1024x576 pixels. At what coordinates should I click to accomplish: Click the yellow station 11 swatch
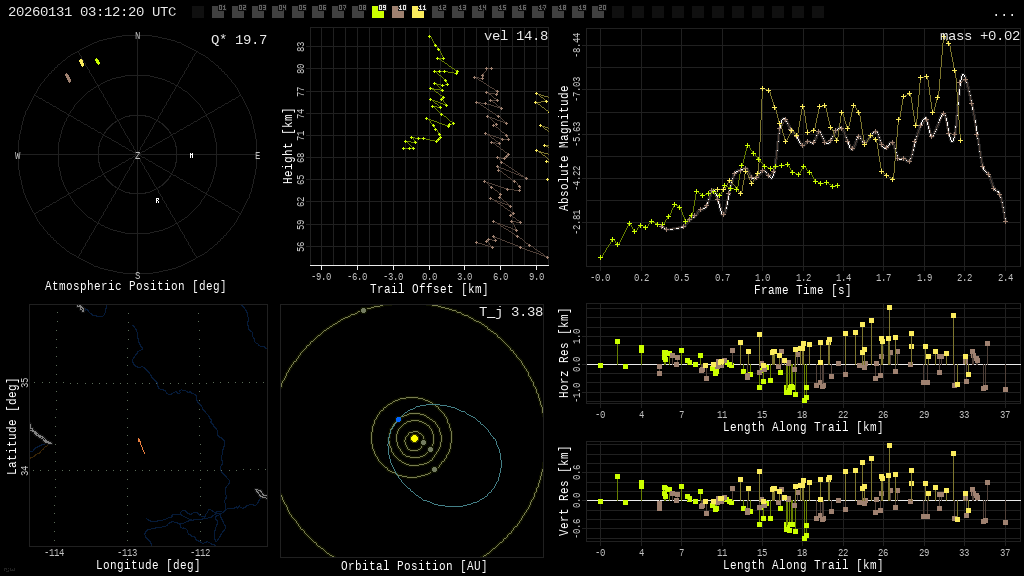(417, 12)
